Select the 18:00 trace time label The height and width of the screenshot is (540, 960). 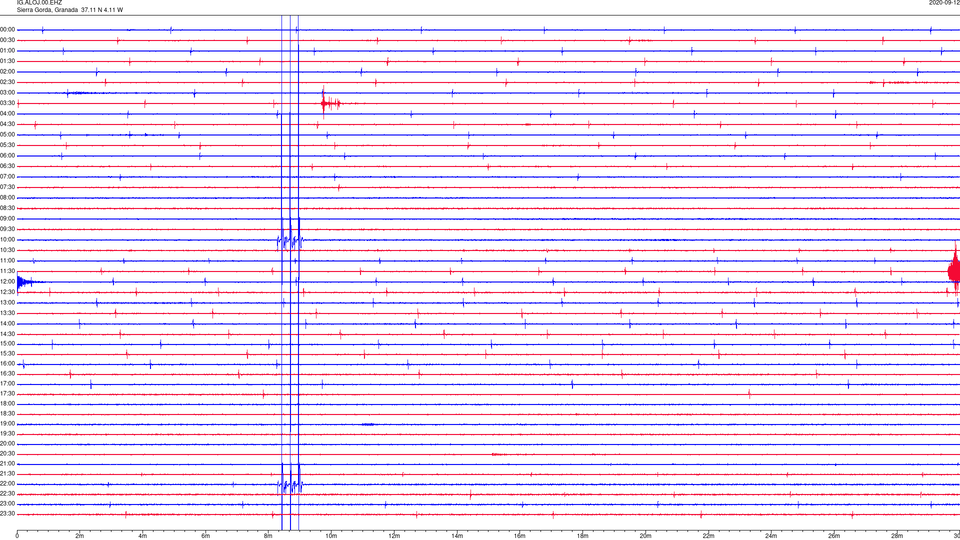tap(8, 404)
